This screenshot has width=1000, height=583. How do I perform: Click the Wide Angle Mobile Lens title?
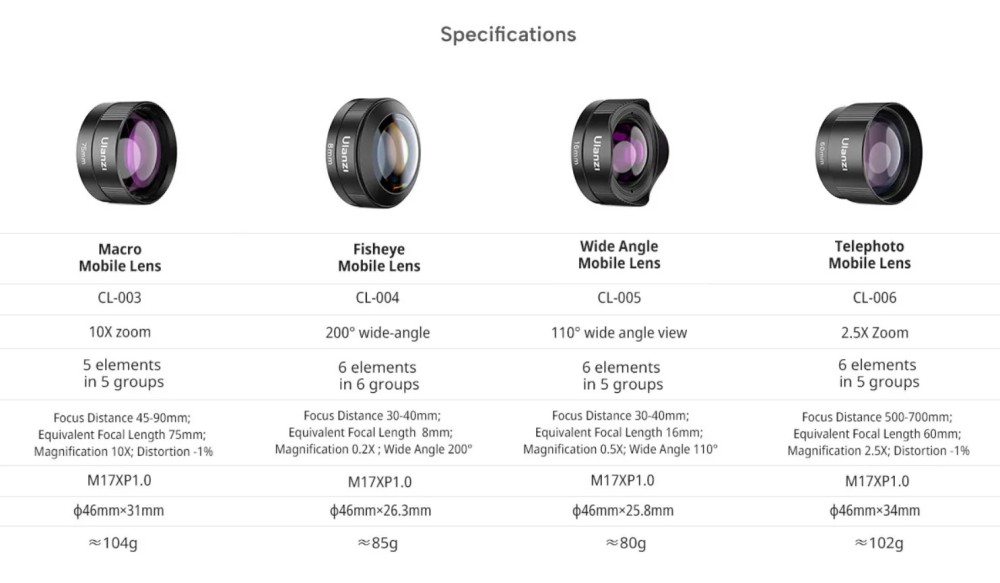pyautogui.click(x=619, y=255)
